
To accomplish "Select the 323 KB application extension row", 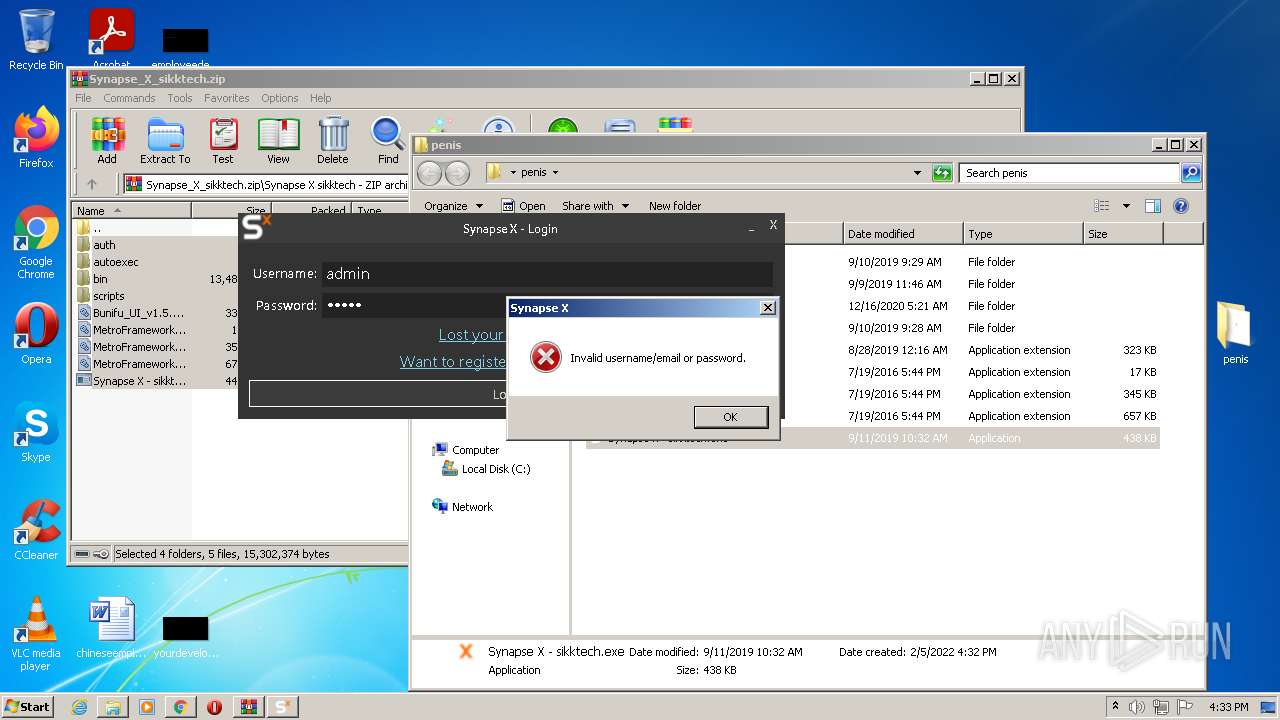I will click(x=872, y=350).
